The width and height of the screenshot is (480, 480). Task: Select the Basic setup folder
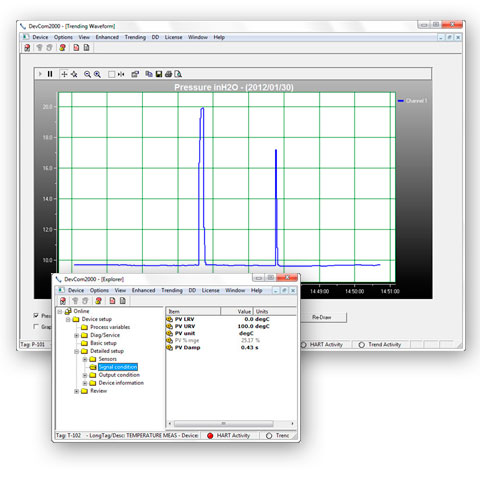(103, 343)
